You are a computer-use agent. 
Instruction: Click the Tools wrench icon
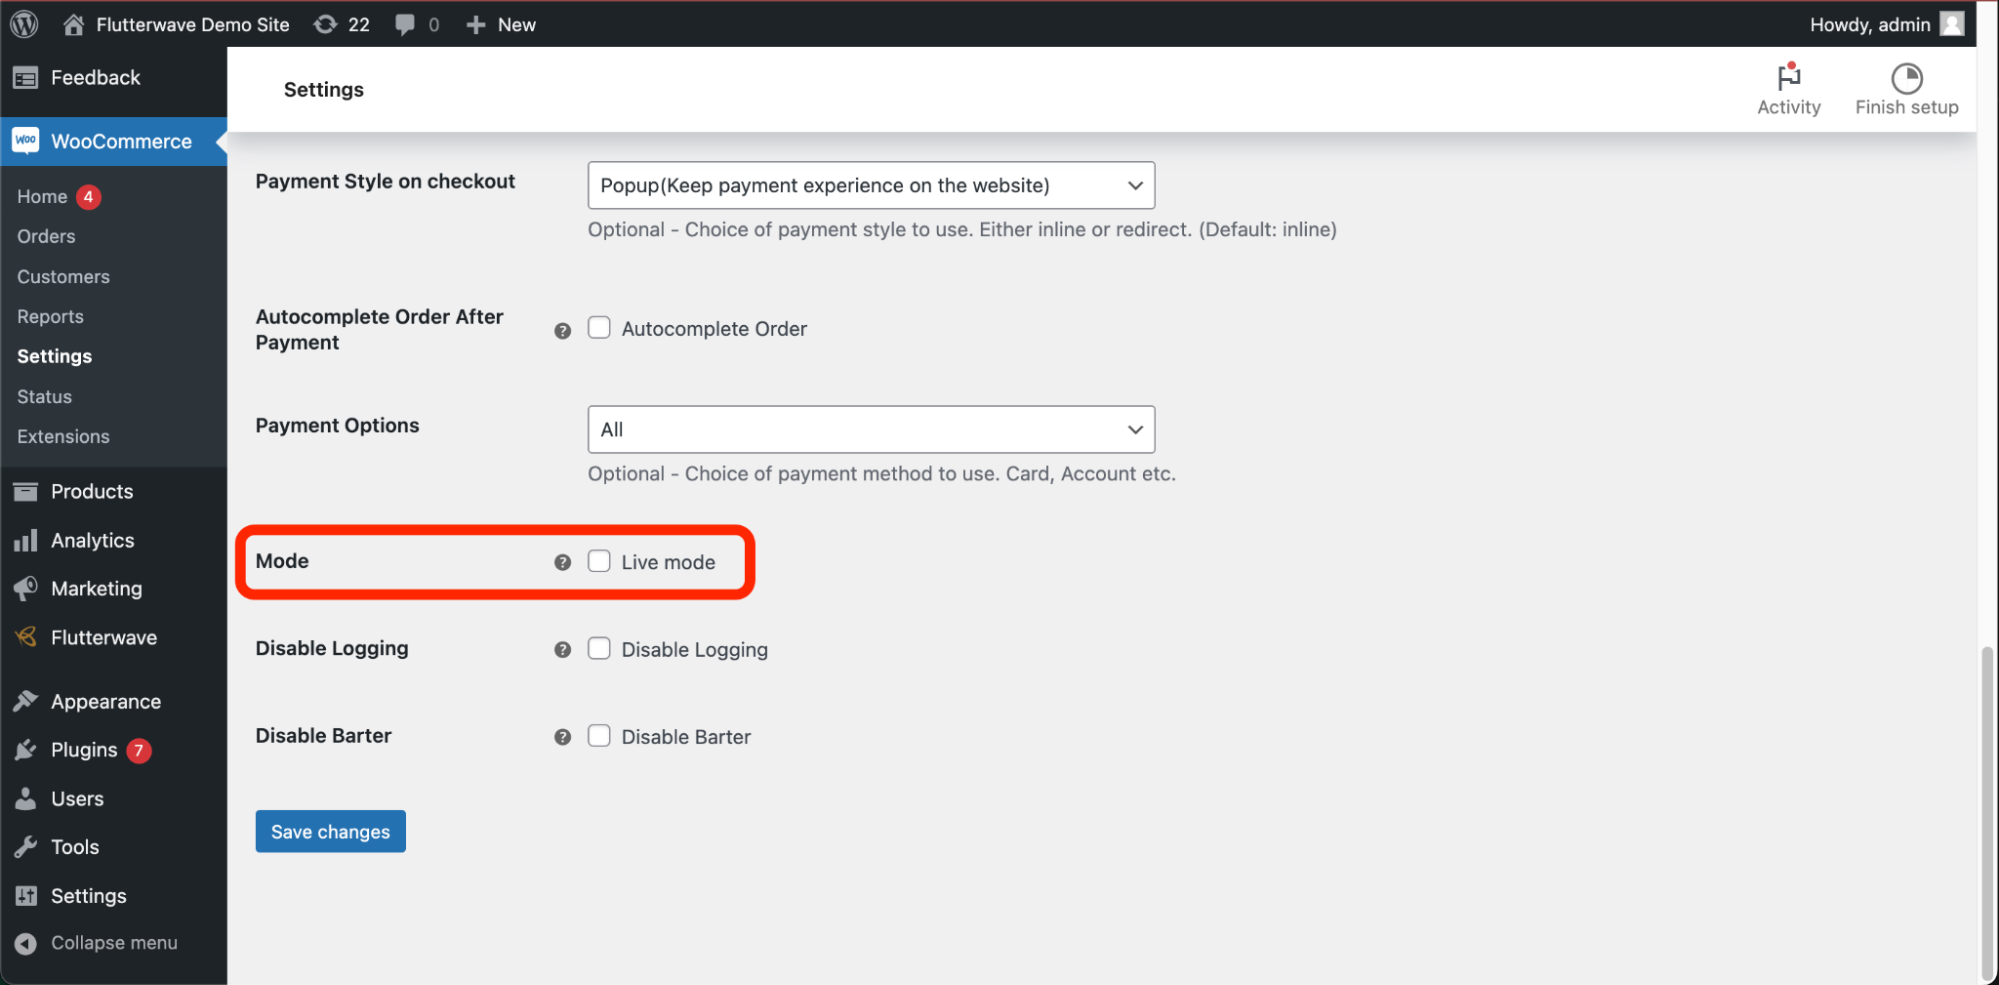[26, 847]
